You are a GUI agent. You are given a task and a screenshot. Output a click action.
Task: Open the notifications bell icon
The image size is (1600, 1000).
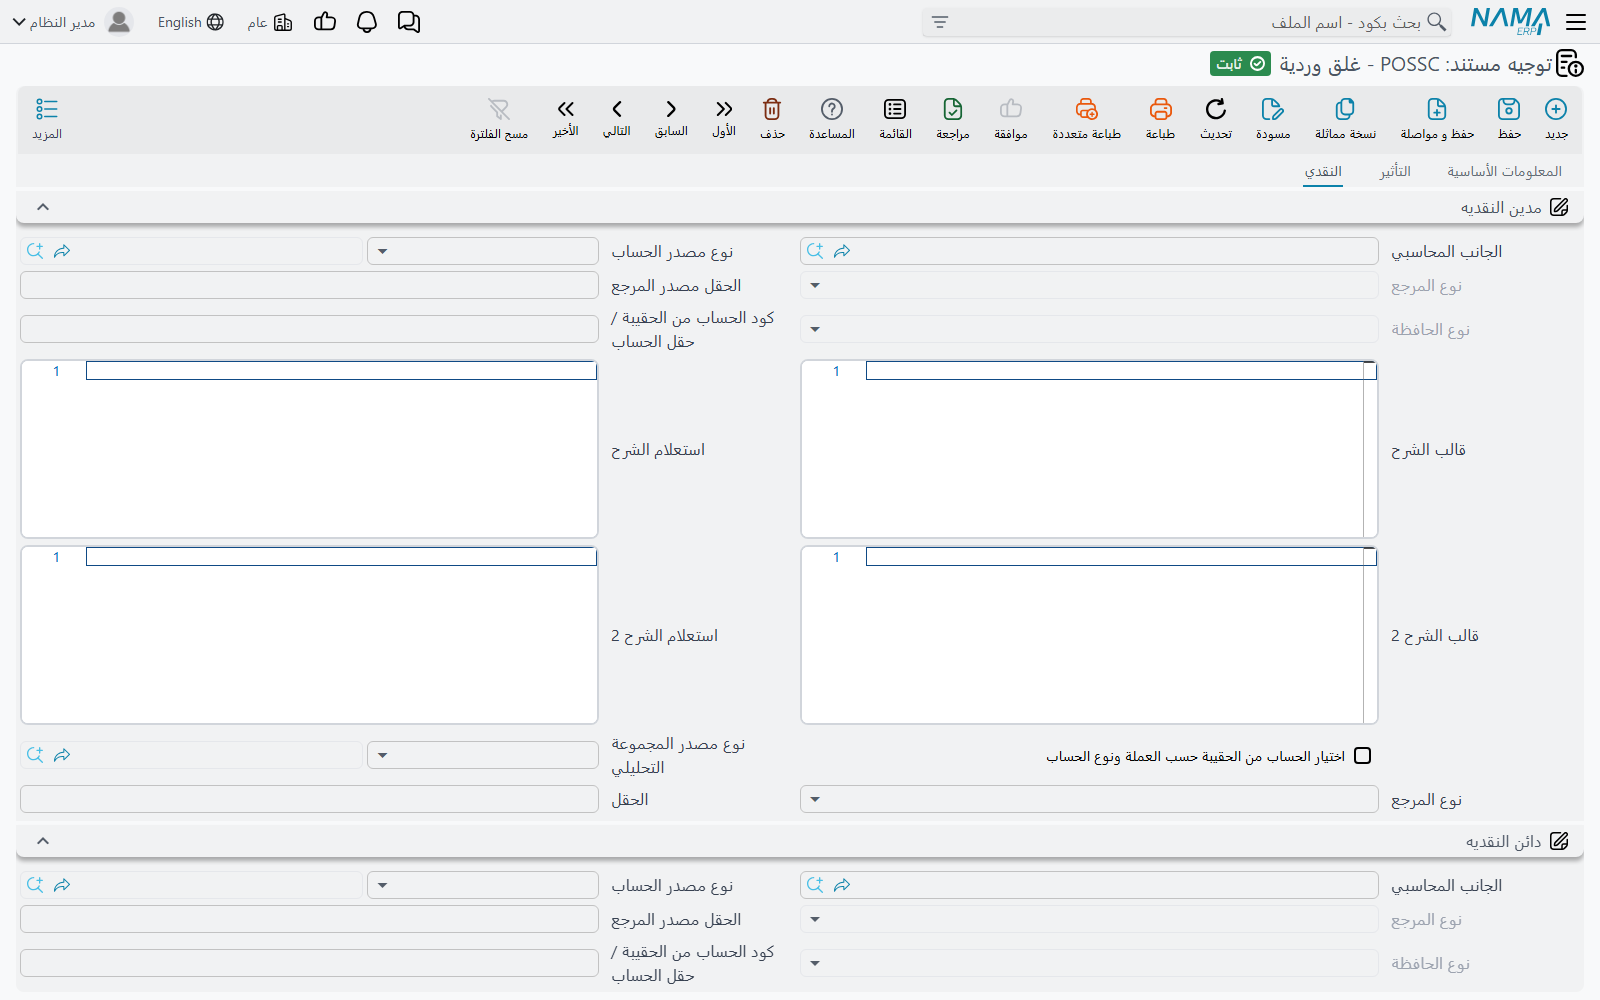[367, 22]
